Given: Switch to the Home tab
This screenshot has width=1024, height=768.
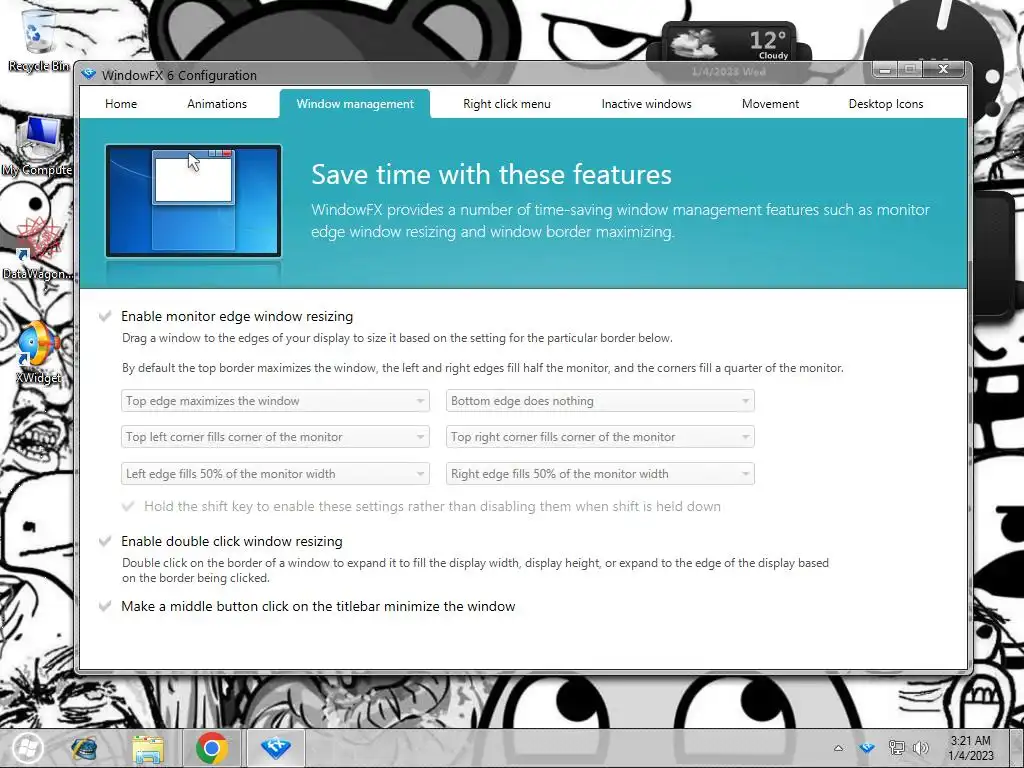Looking at the screenshot, I should (x=121, y=104).
